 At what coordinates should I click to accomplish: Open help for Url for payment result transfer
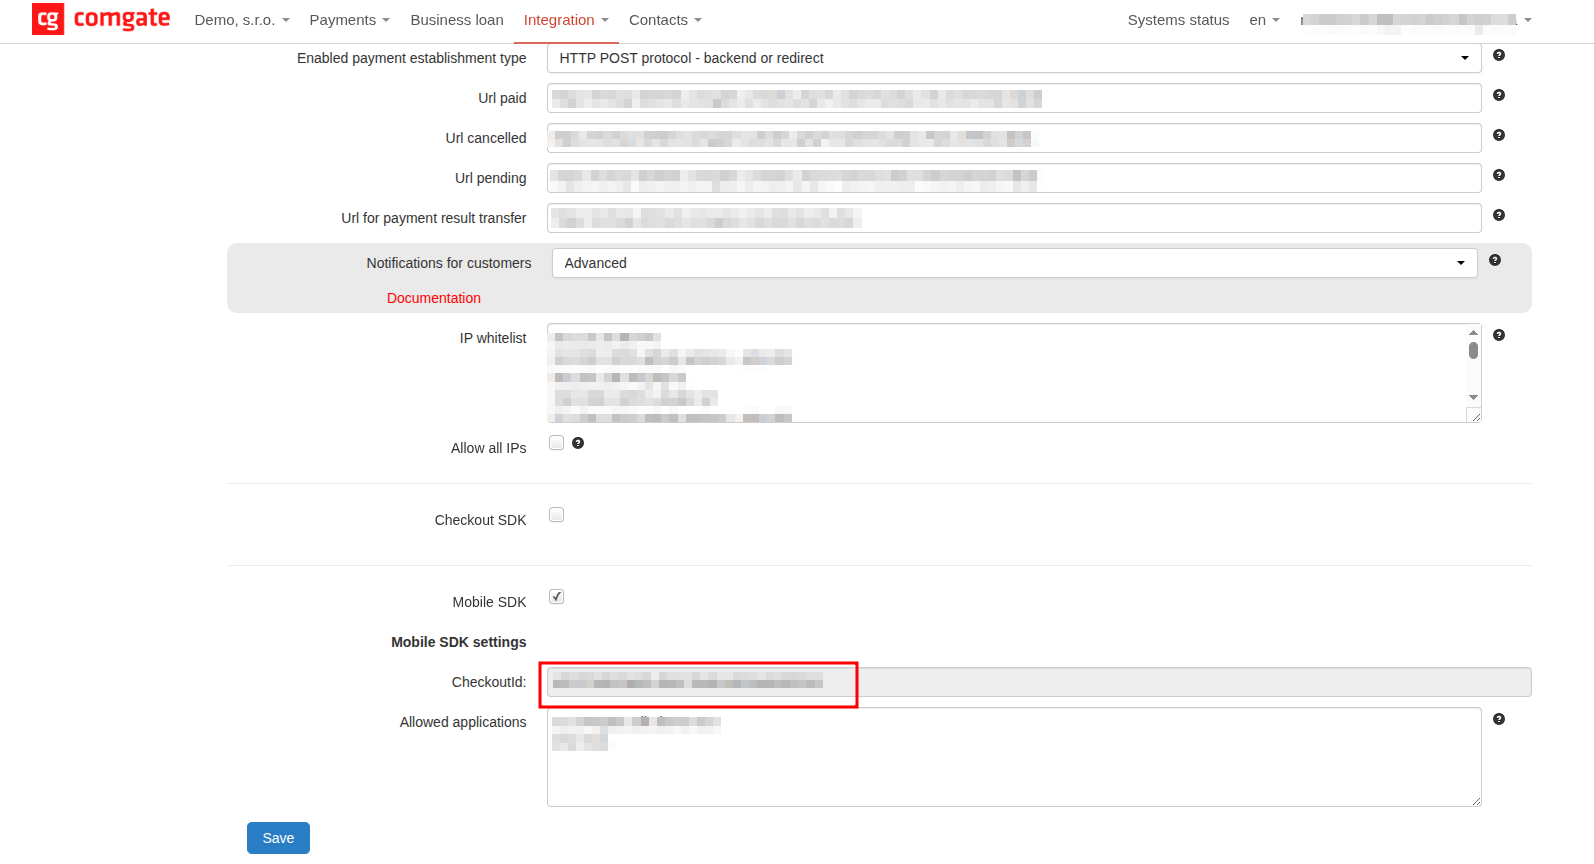coord(1498,215)
